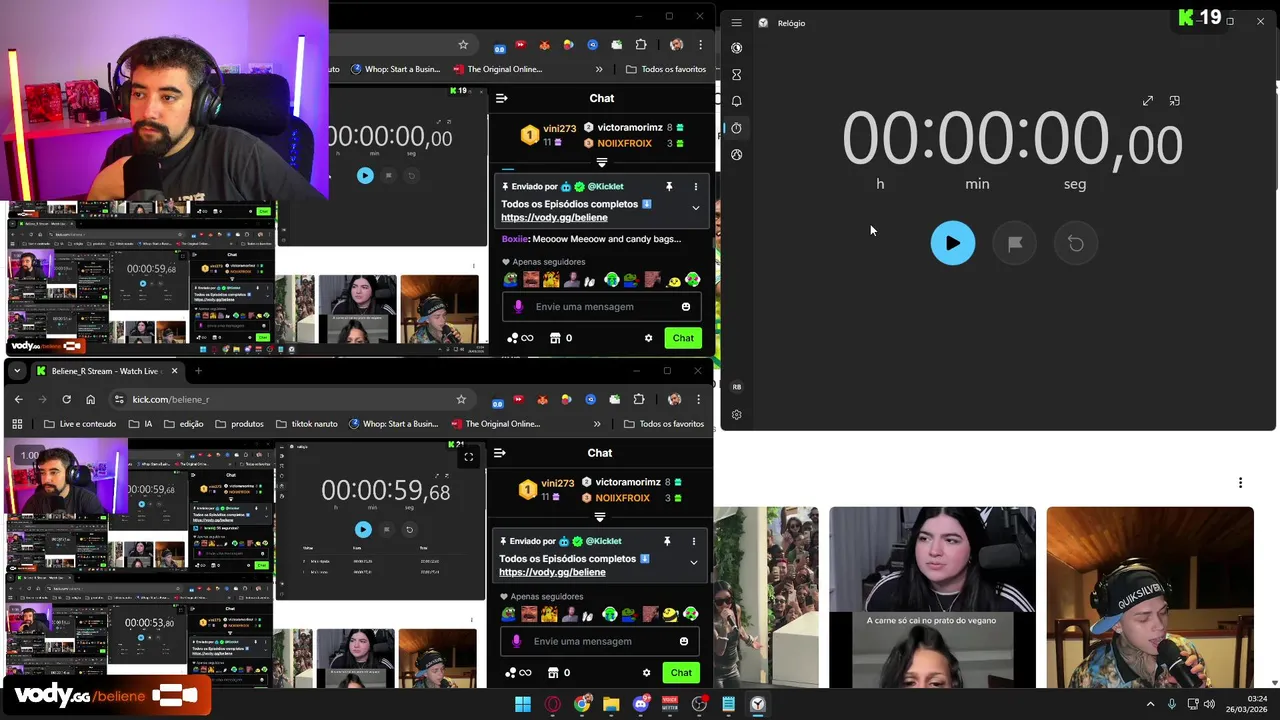
Task: Open the edição bookmark folder
Action: 184,424
